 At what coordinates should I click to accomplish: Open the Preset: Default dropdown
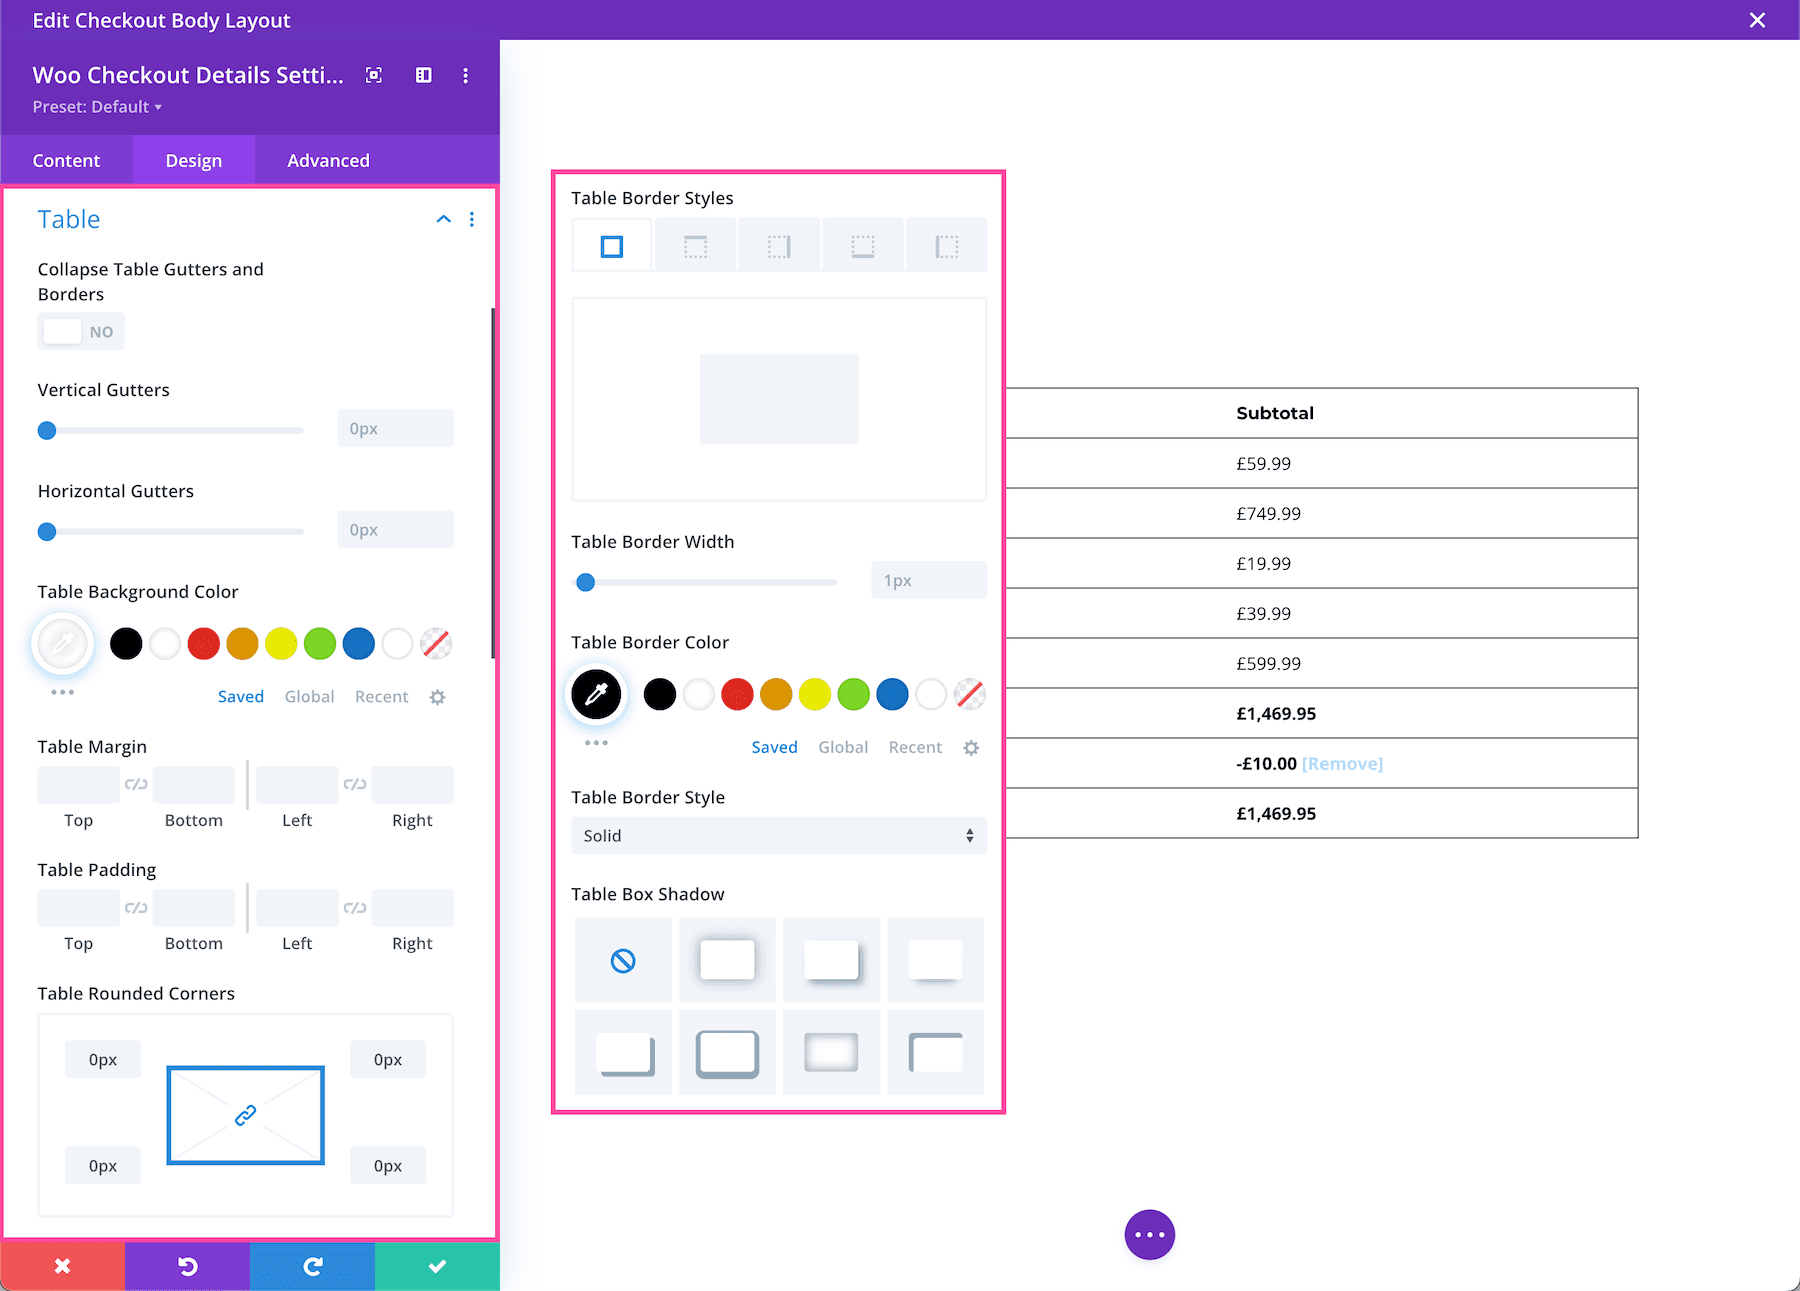tap(97, 106)
